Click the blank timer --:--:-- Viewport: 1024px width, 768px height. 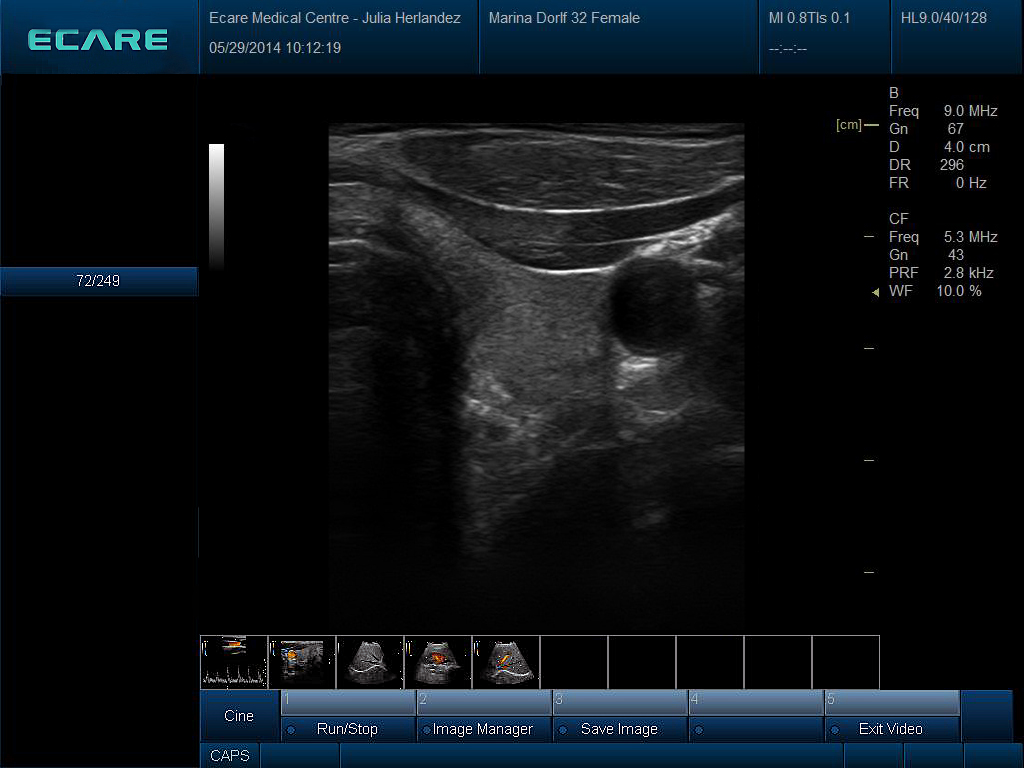coord(788,49)
